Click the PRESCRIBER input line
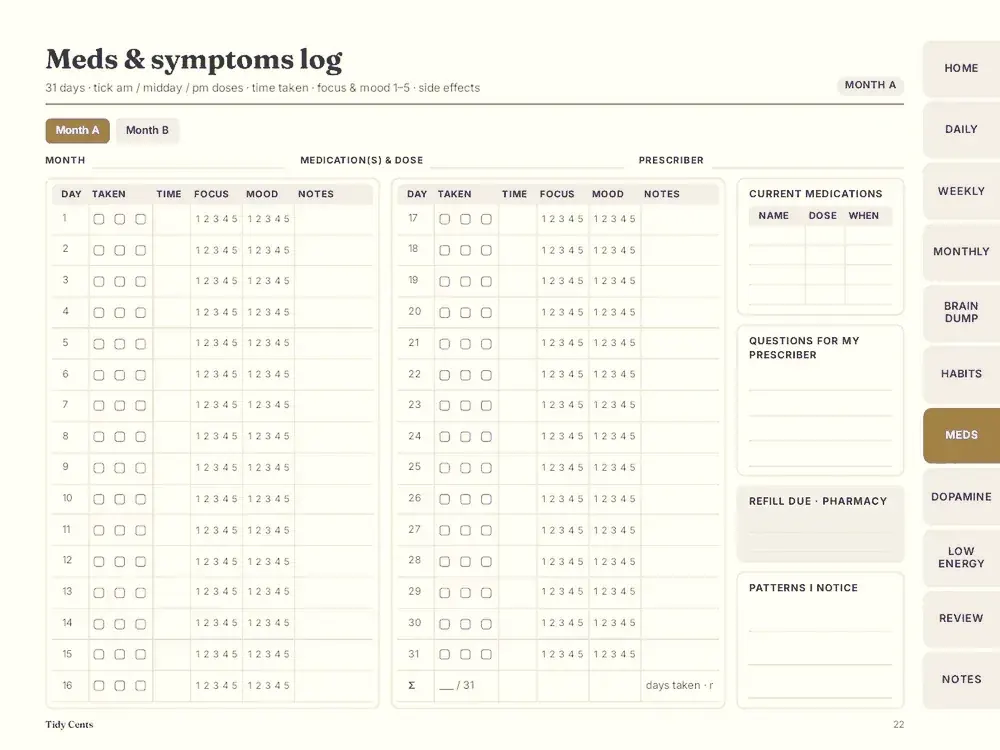The width and height of the screenshot is (1000, 750). pyautogui.click(x=807, y=161)
